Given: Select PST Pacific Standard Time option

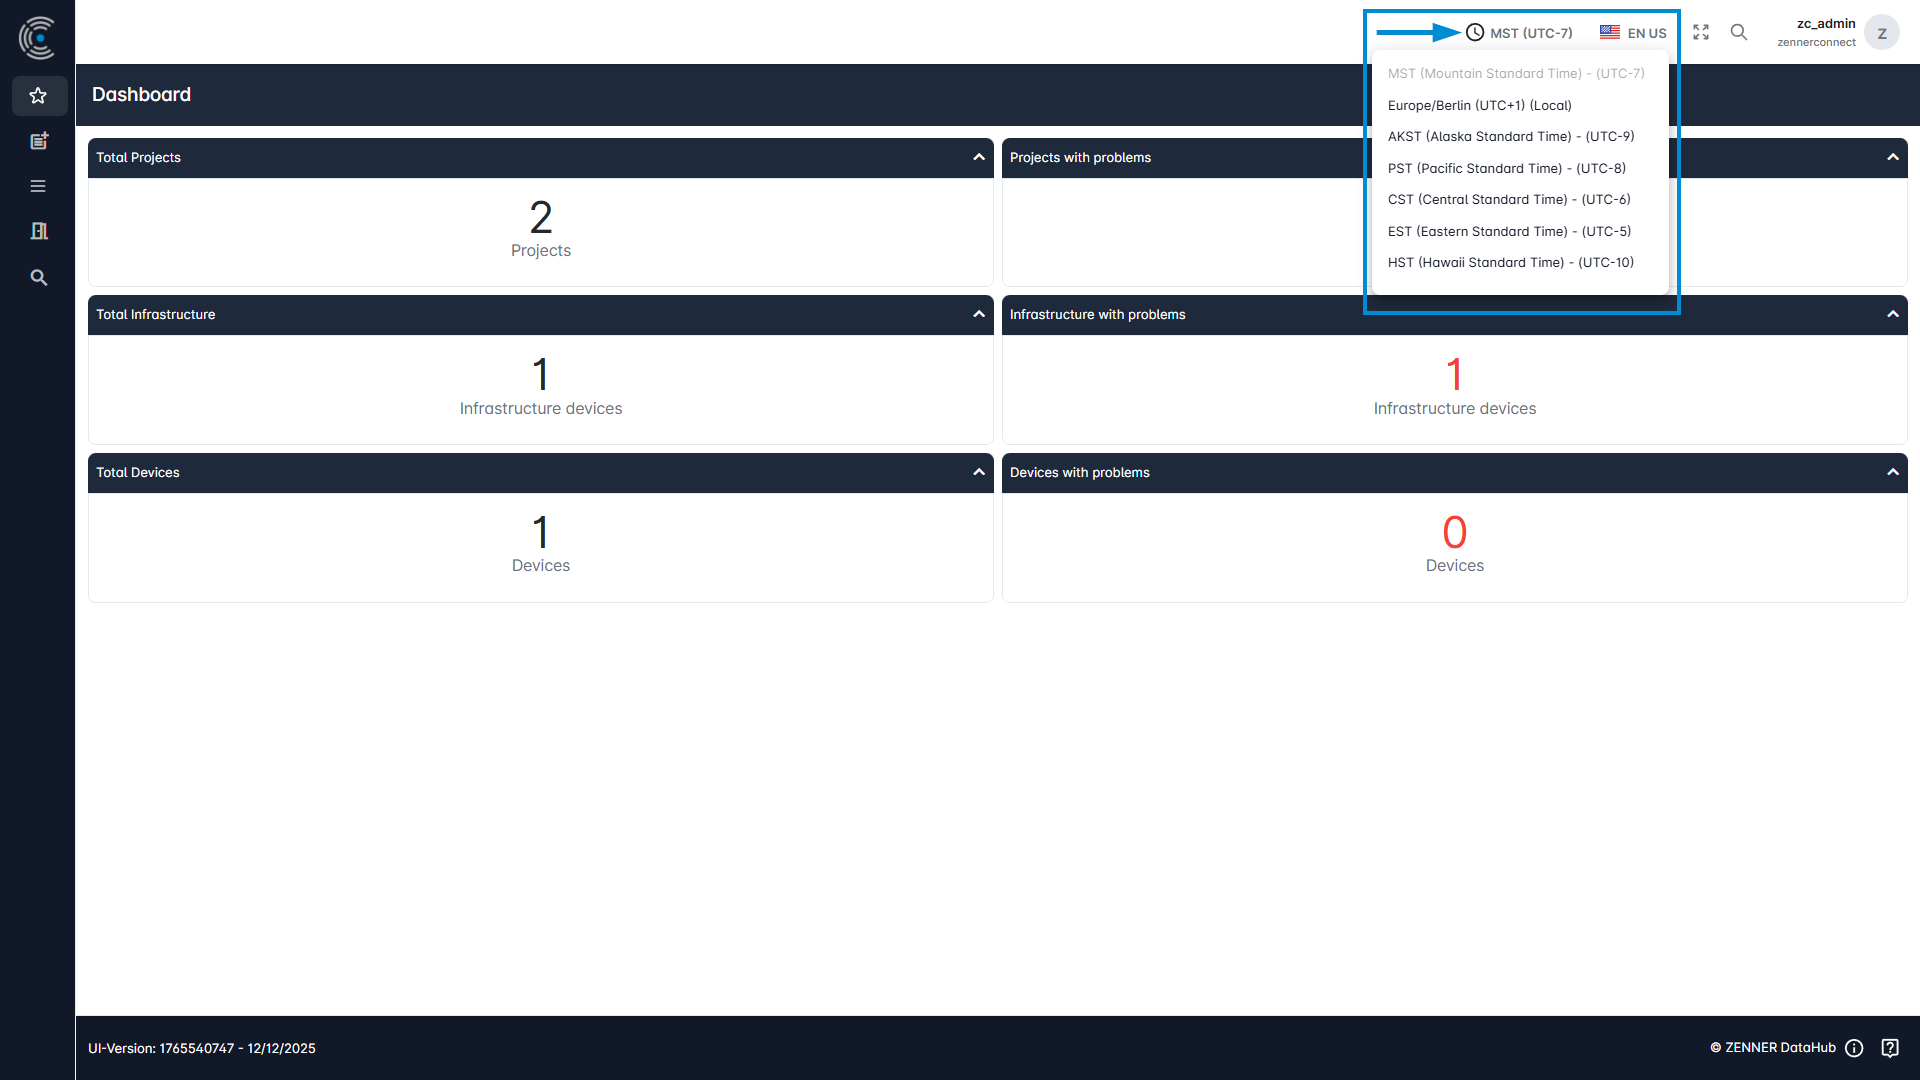Looking at the screenshot, I should click(1506, 168).
